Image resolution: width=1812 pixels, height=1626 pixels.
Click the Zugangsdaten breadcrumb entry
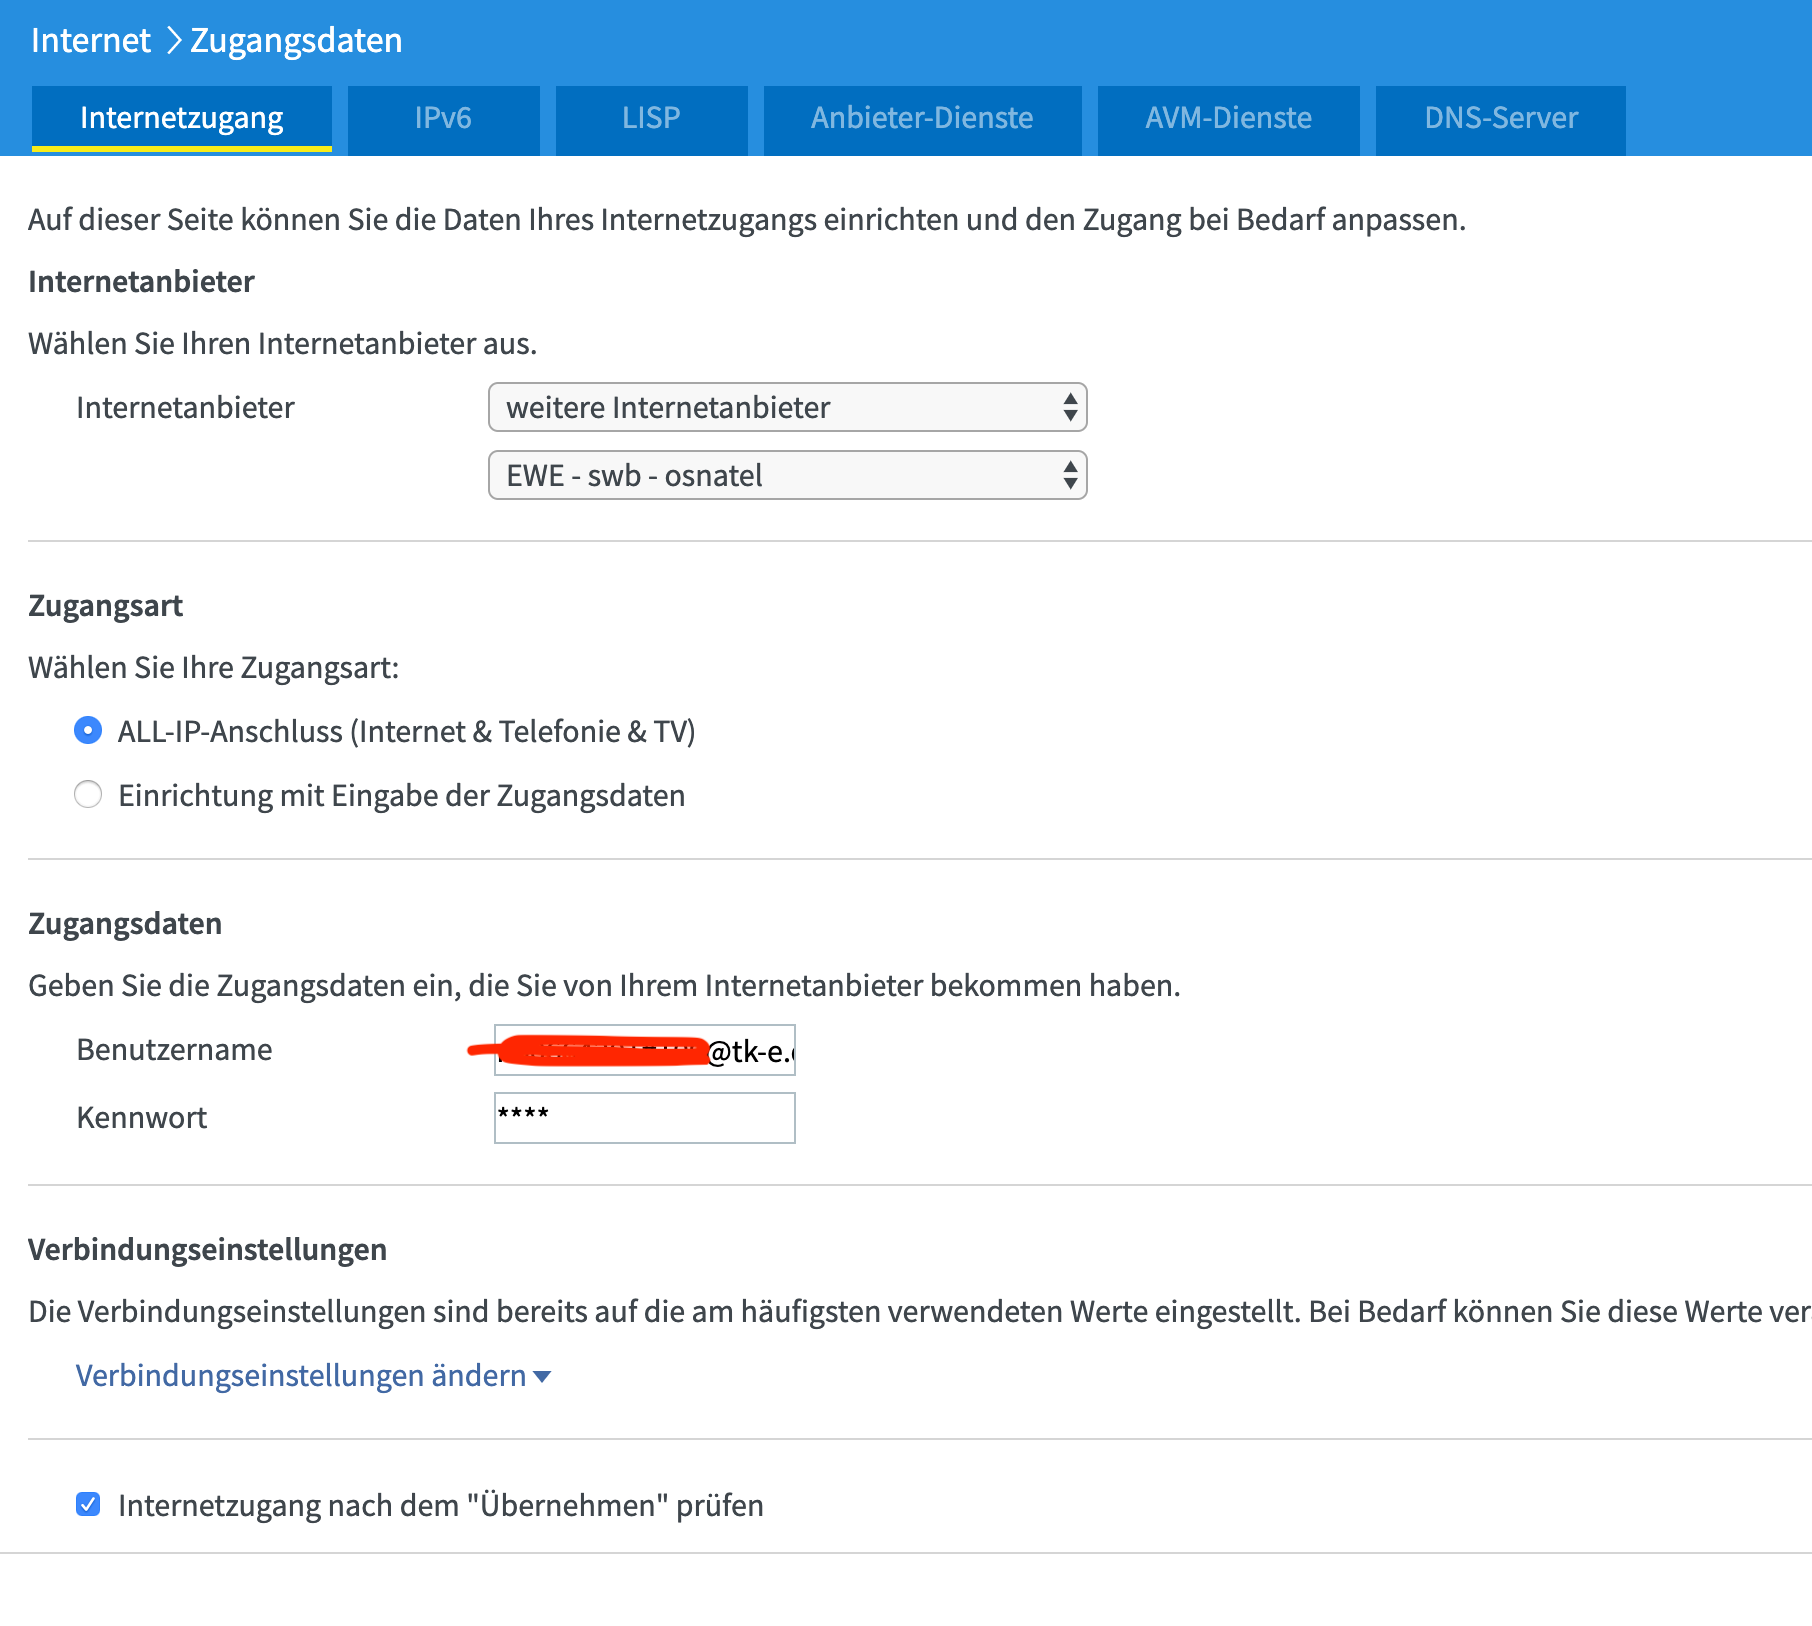(x=295, y=40)
